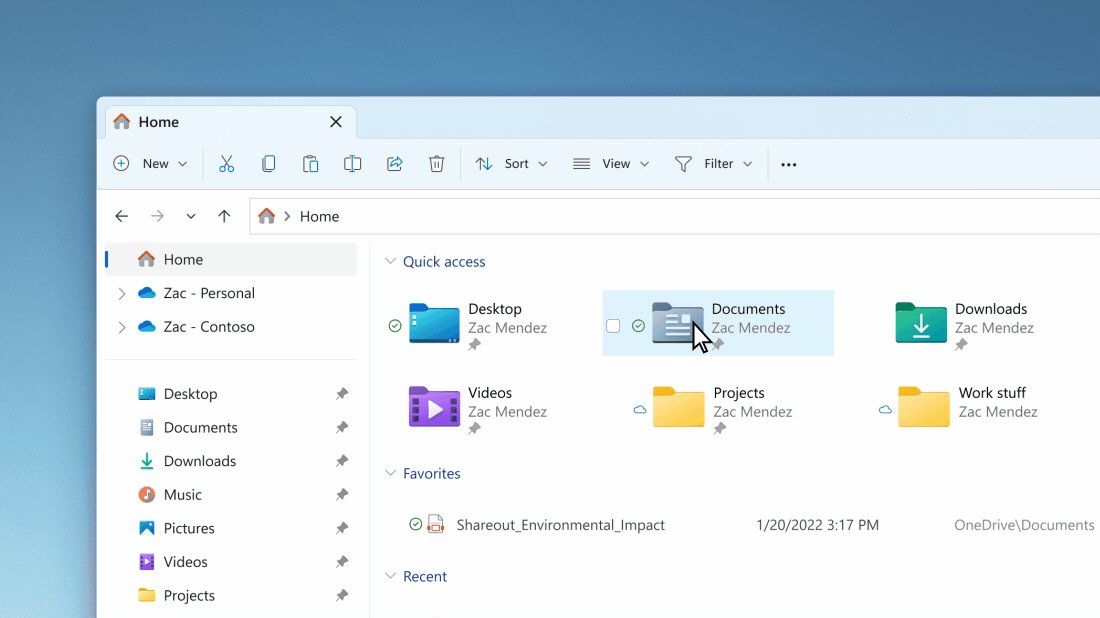Check the checkbox on the Documents folder

(614, 325)
